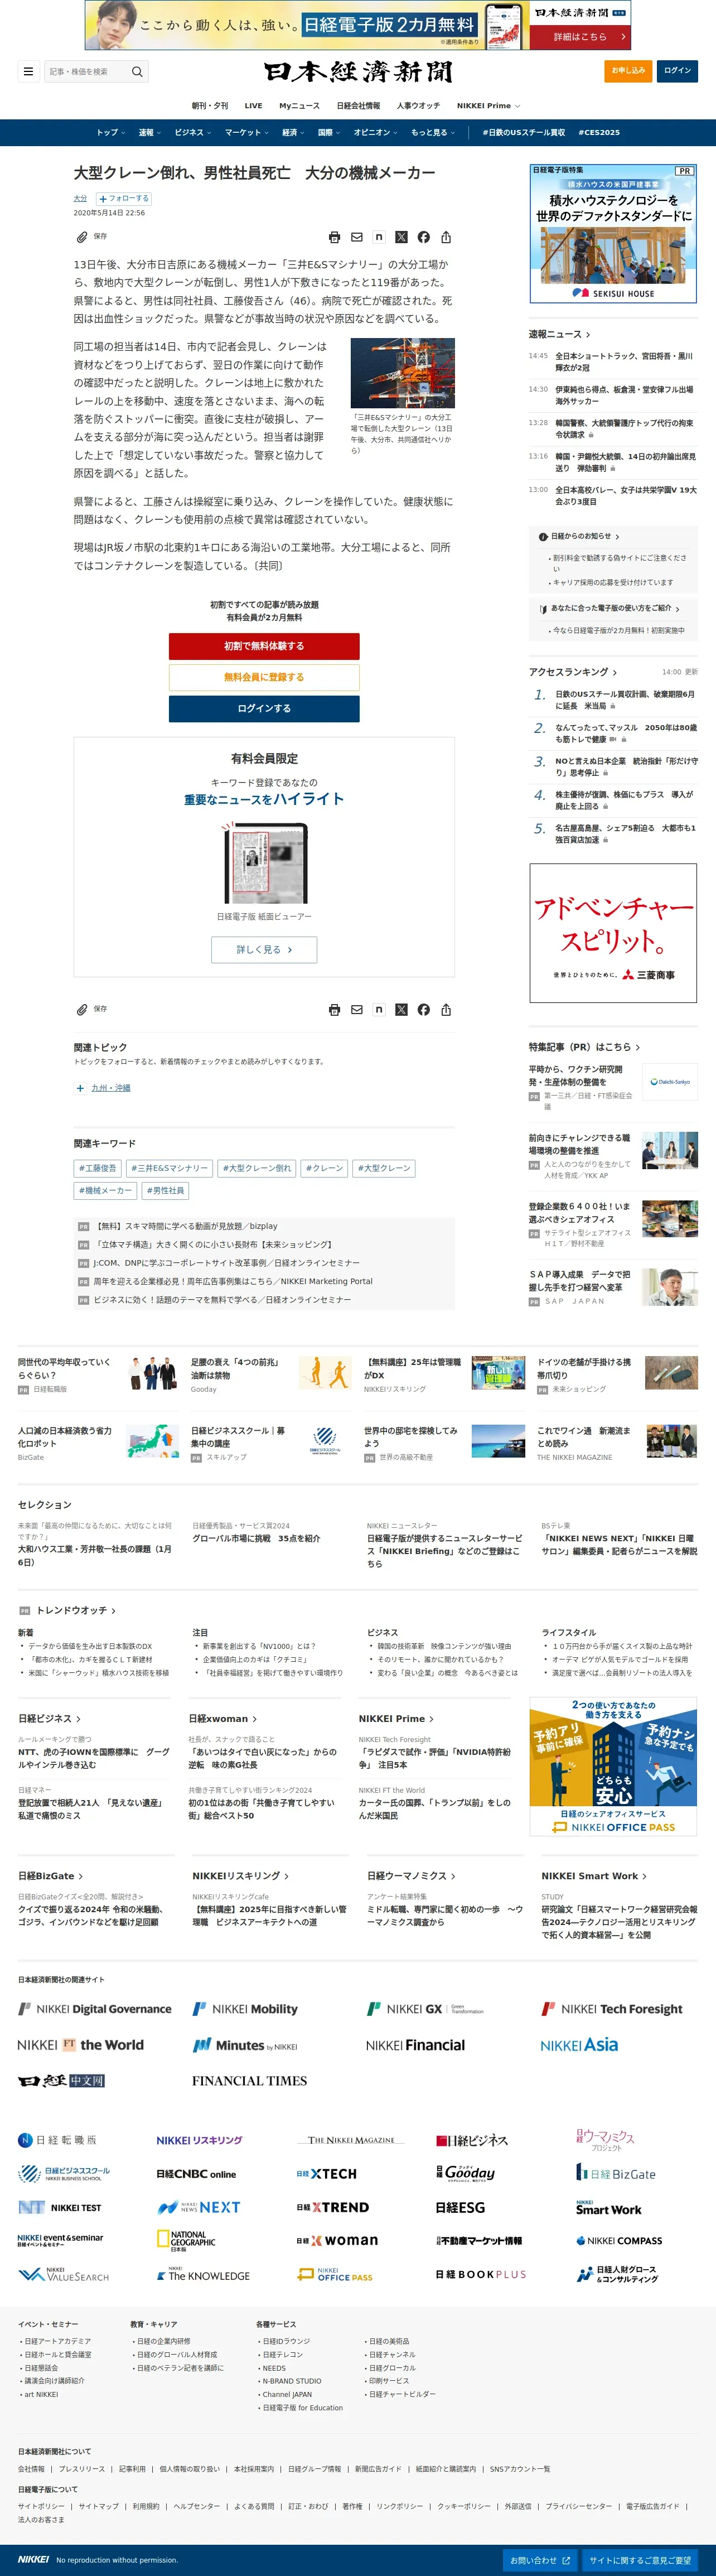Open the 日経BizGate footer logo

pyautogui.click(x=616, y=2173)
